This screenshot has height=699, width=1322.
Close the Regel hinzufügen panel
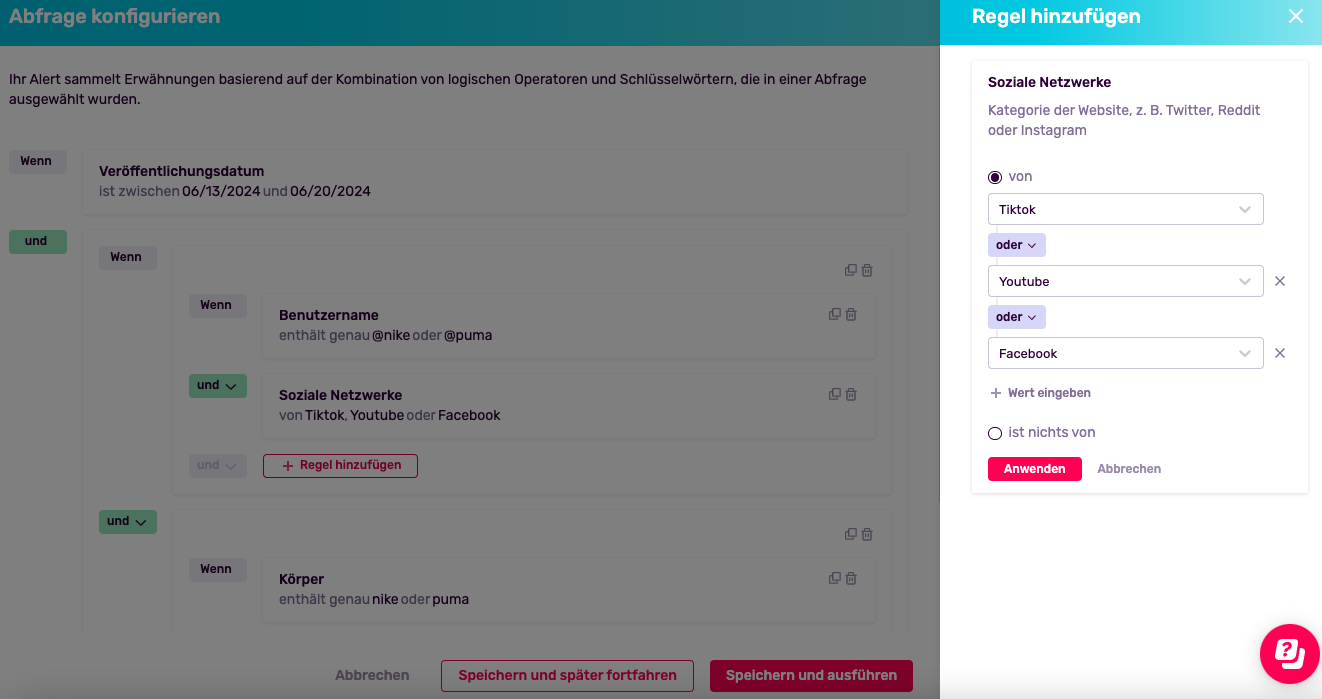1296,16
